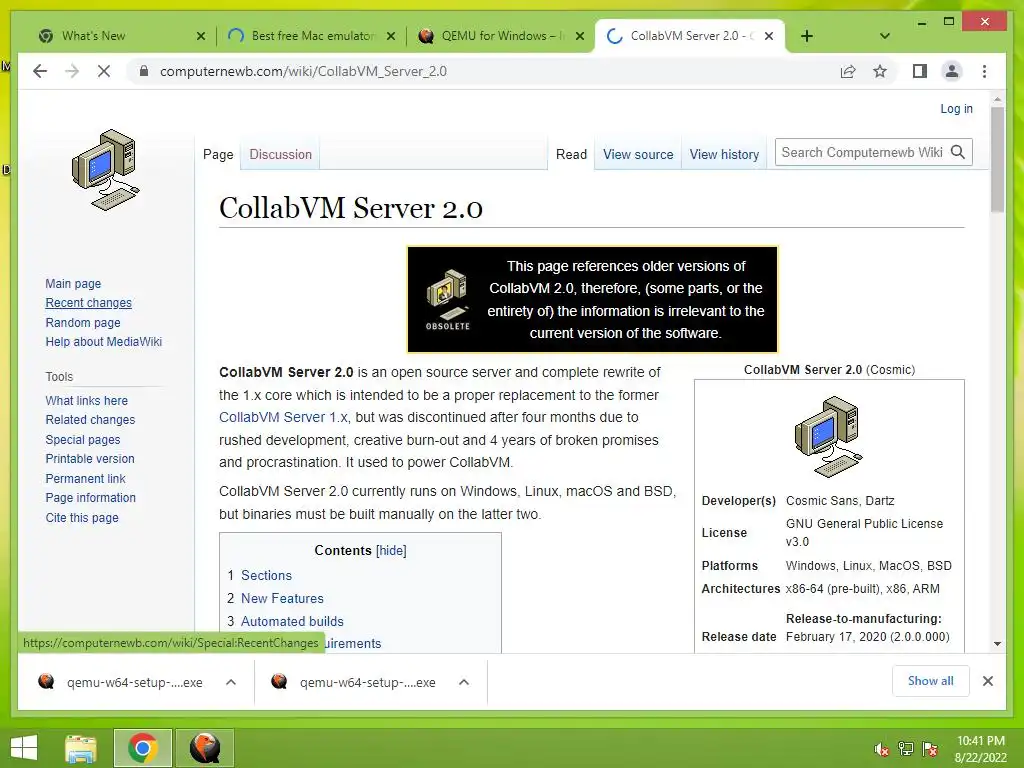This screenshot has width=1024, height=768.
Task: Open a new tab with the plus button
Action: pos(807,36)
